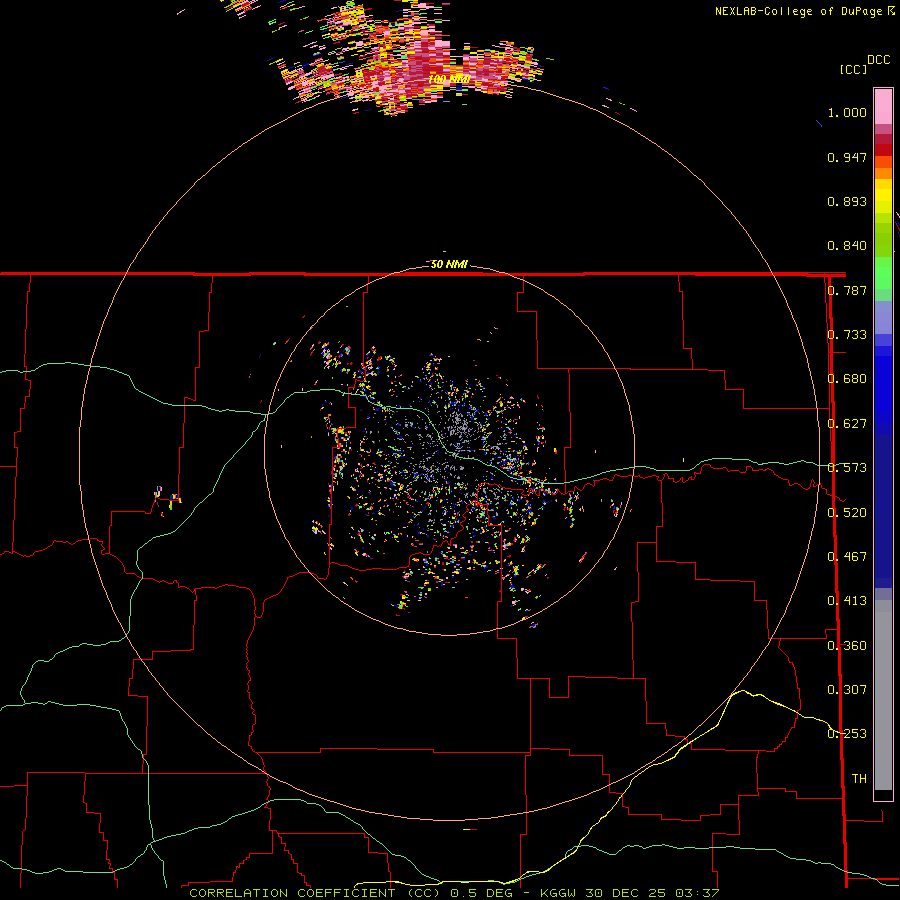Screen dimensions: 900x900
Task: Select the 0.787 scale value
Action: click(x=847, y=290)
